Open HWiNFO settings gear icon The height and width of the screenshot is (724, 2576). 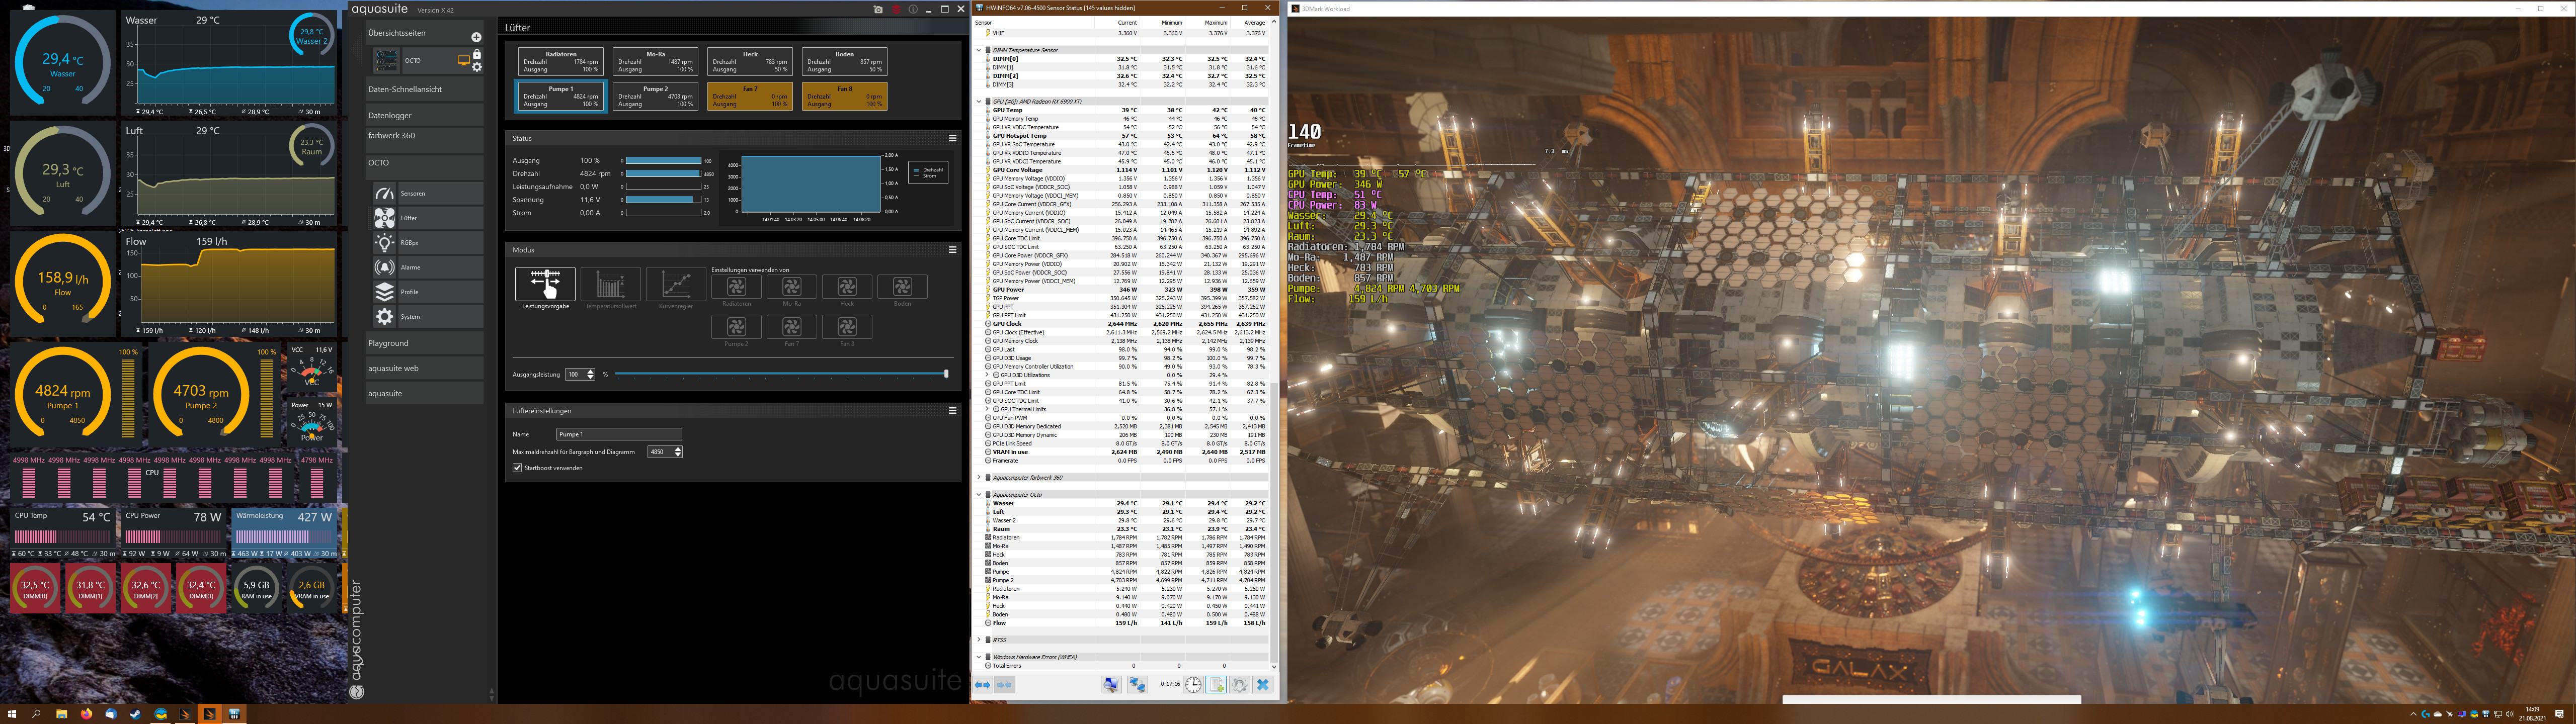[1239, 685]
